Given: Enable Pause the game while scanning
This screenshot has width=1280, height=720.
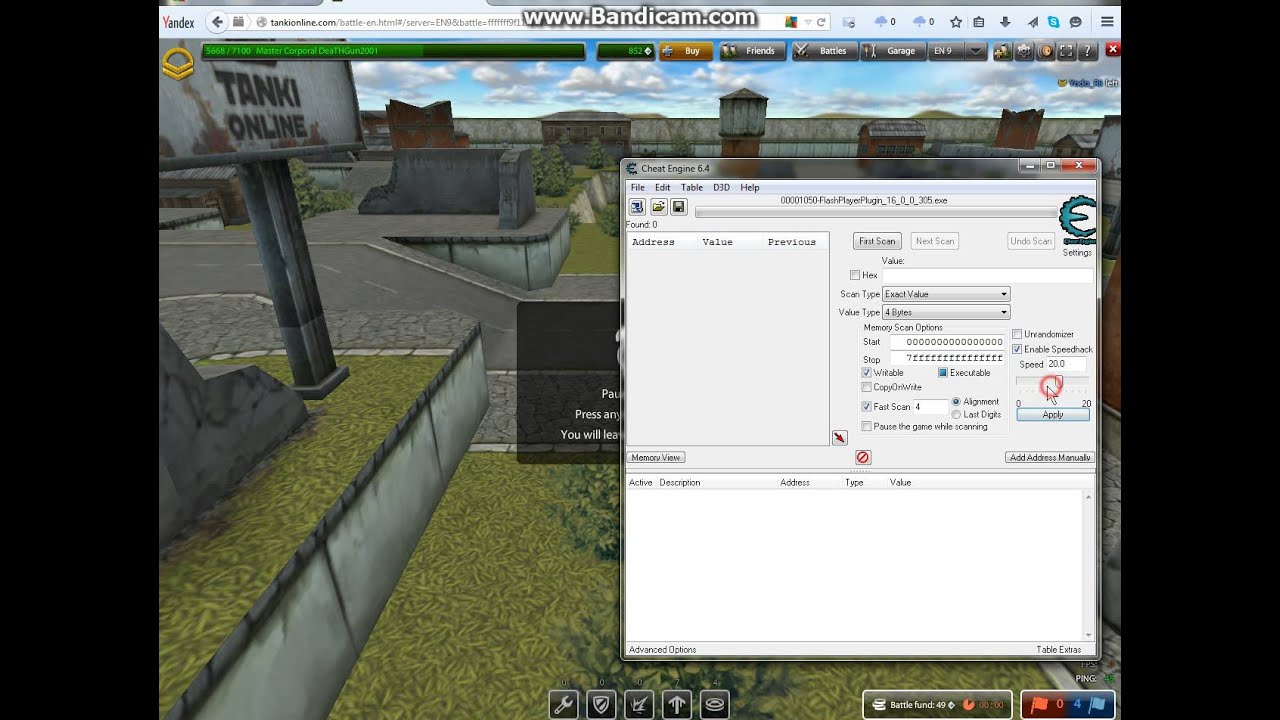Looking at the screenshot, I should [866, 427].
